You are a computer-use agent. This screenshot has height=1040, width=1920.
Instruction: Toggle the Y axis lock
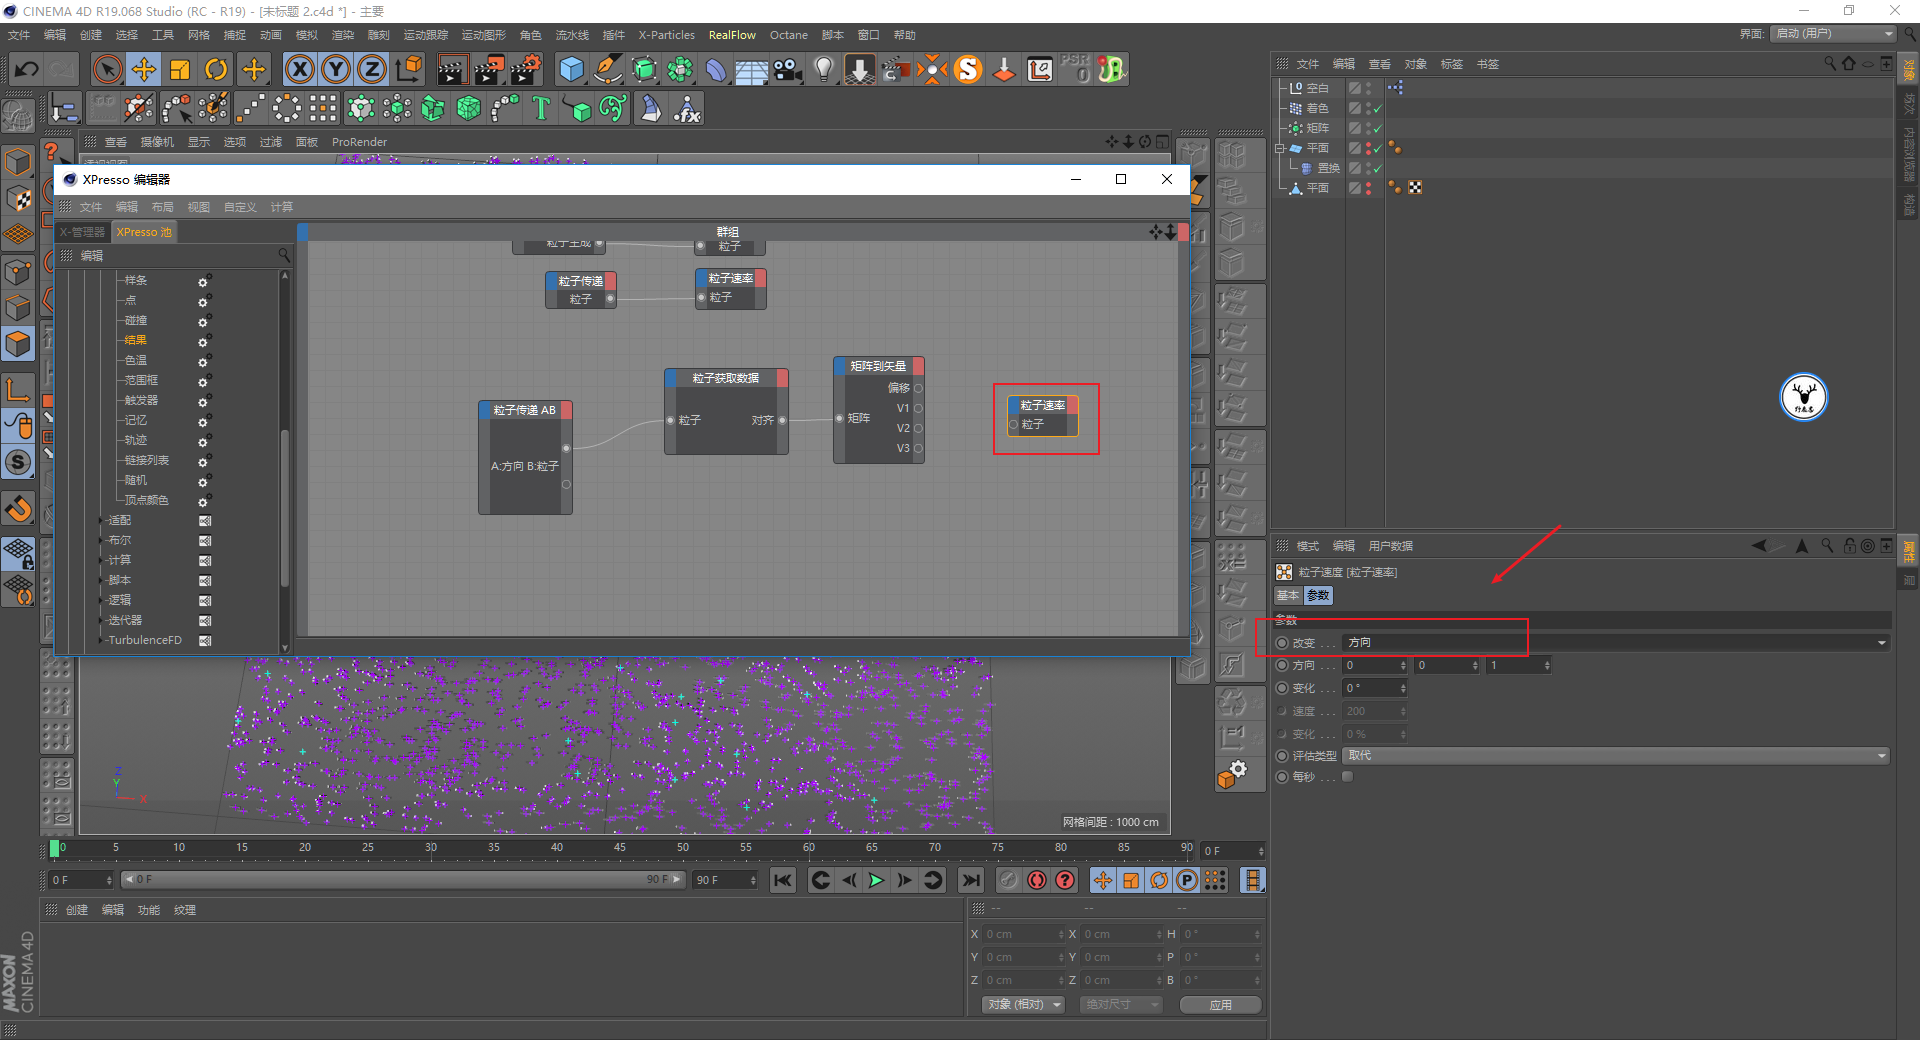[x=336, y=69]
